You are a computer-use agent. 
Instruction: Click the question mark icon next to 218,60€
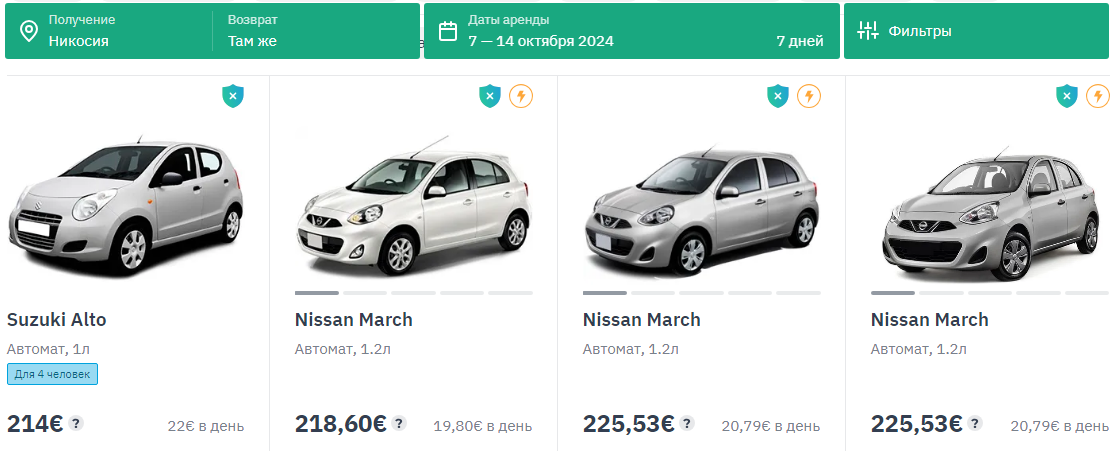[399, 423]
